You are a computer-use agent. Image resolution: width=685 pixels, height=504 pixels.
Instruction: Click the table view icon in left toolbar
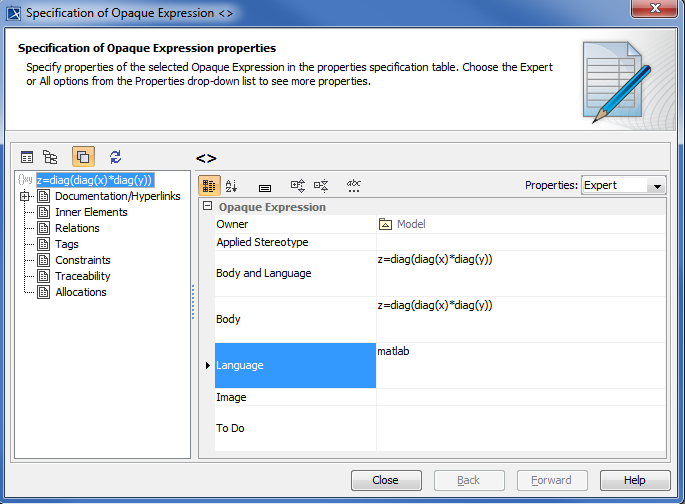27,157
